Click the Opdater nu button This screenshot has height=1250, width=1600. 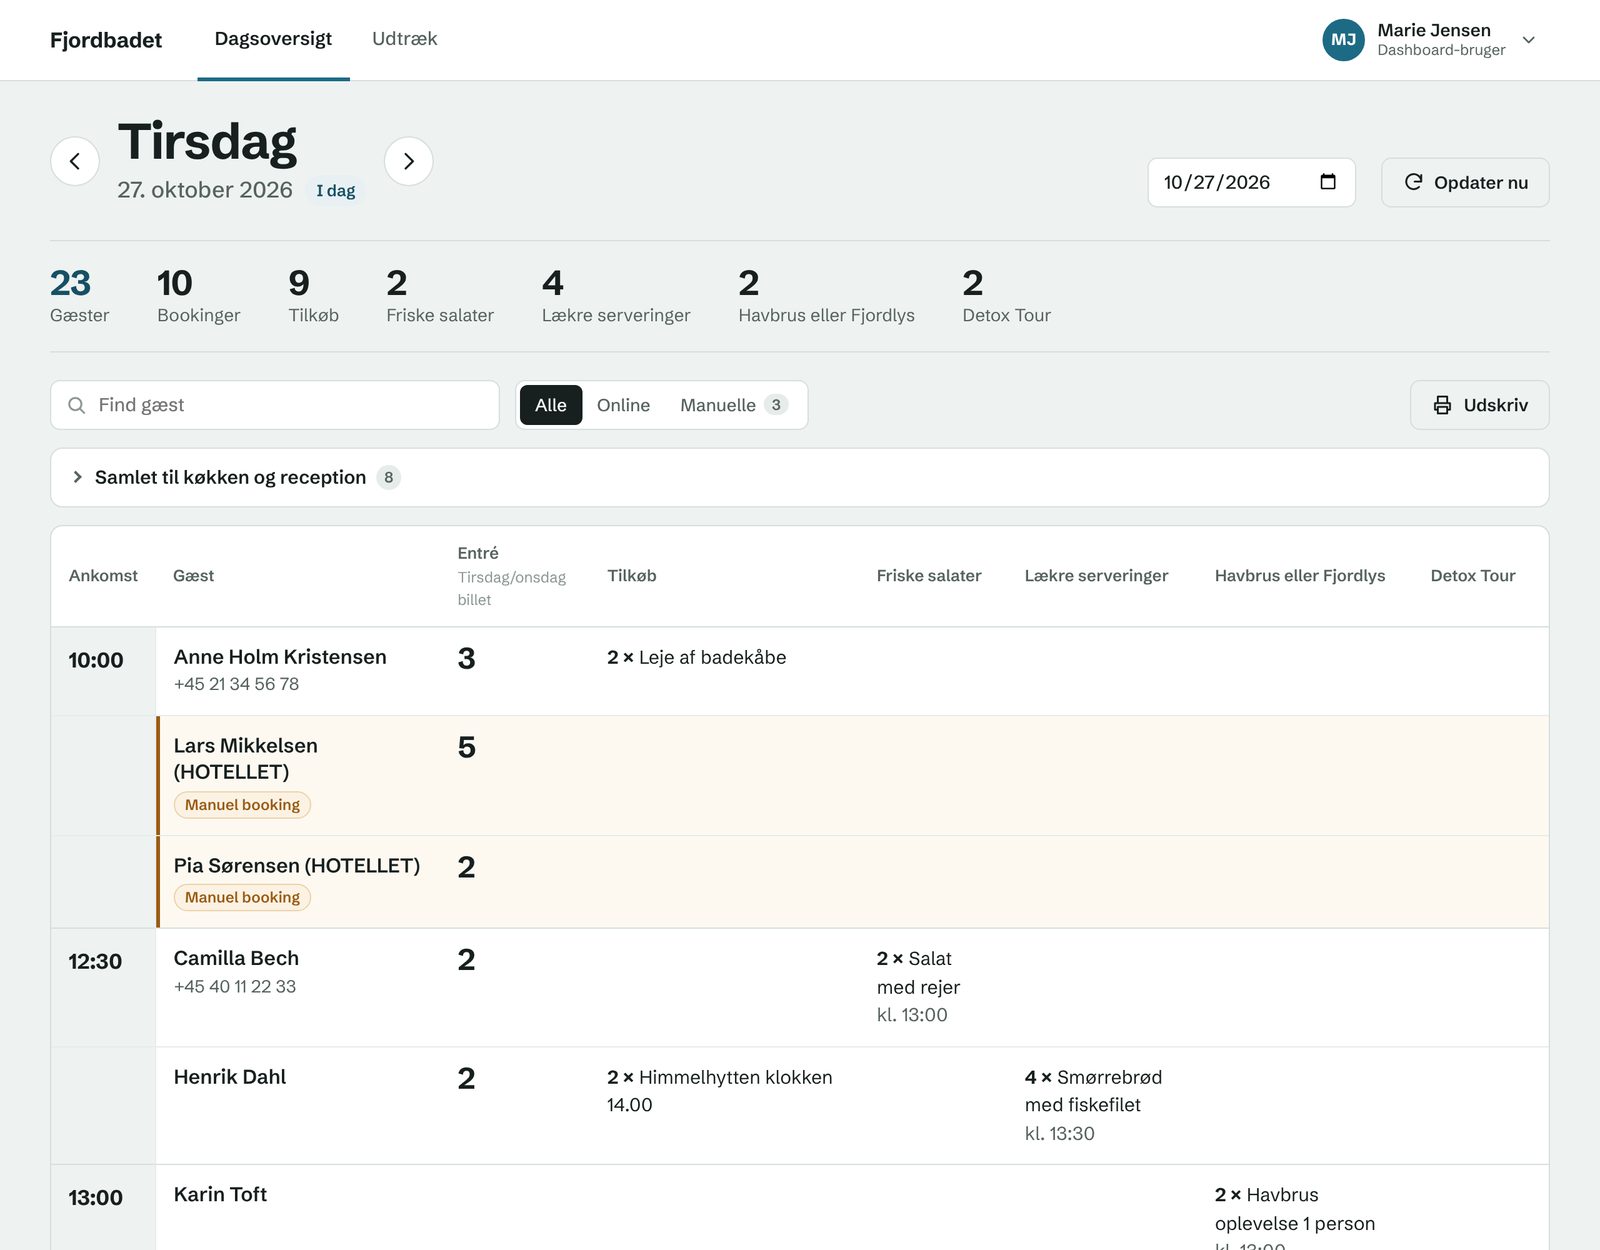1465,182
